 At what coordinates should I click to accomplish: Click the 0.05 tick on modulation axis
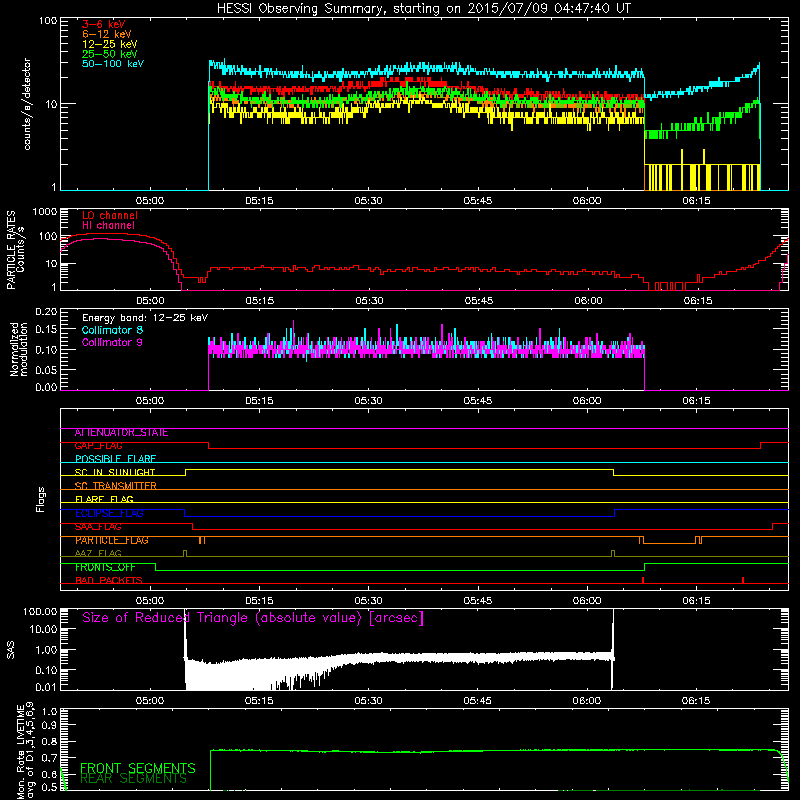coord(46,370)
